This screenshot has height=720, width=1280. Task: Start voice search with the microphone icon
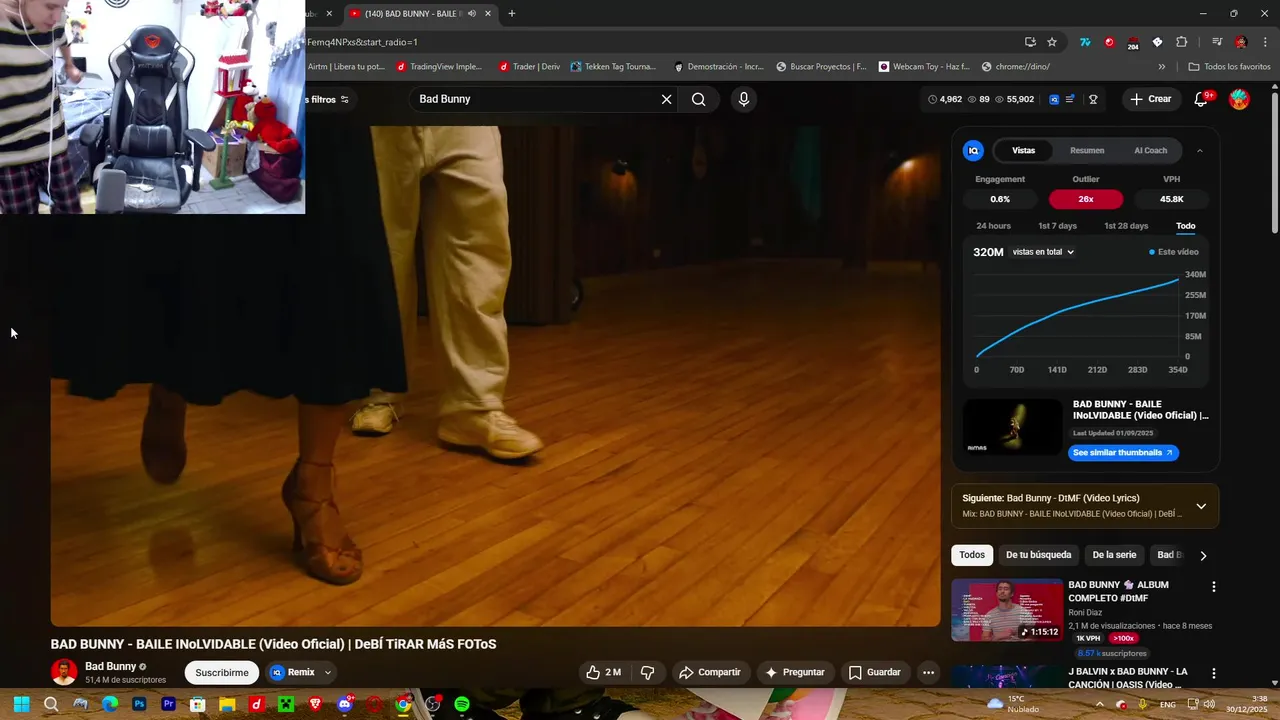[x=743, y=99]
